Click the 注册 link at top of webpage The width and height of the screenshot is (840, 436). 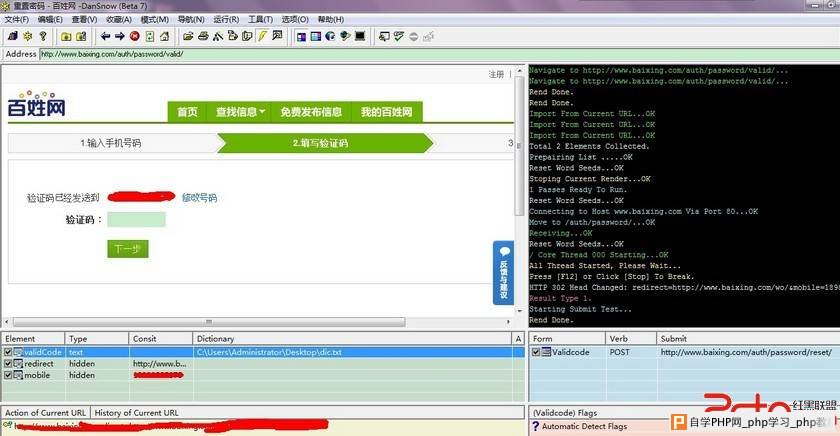click(496, 74)
